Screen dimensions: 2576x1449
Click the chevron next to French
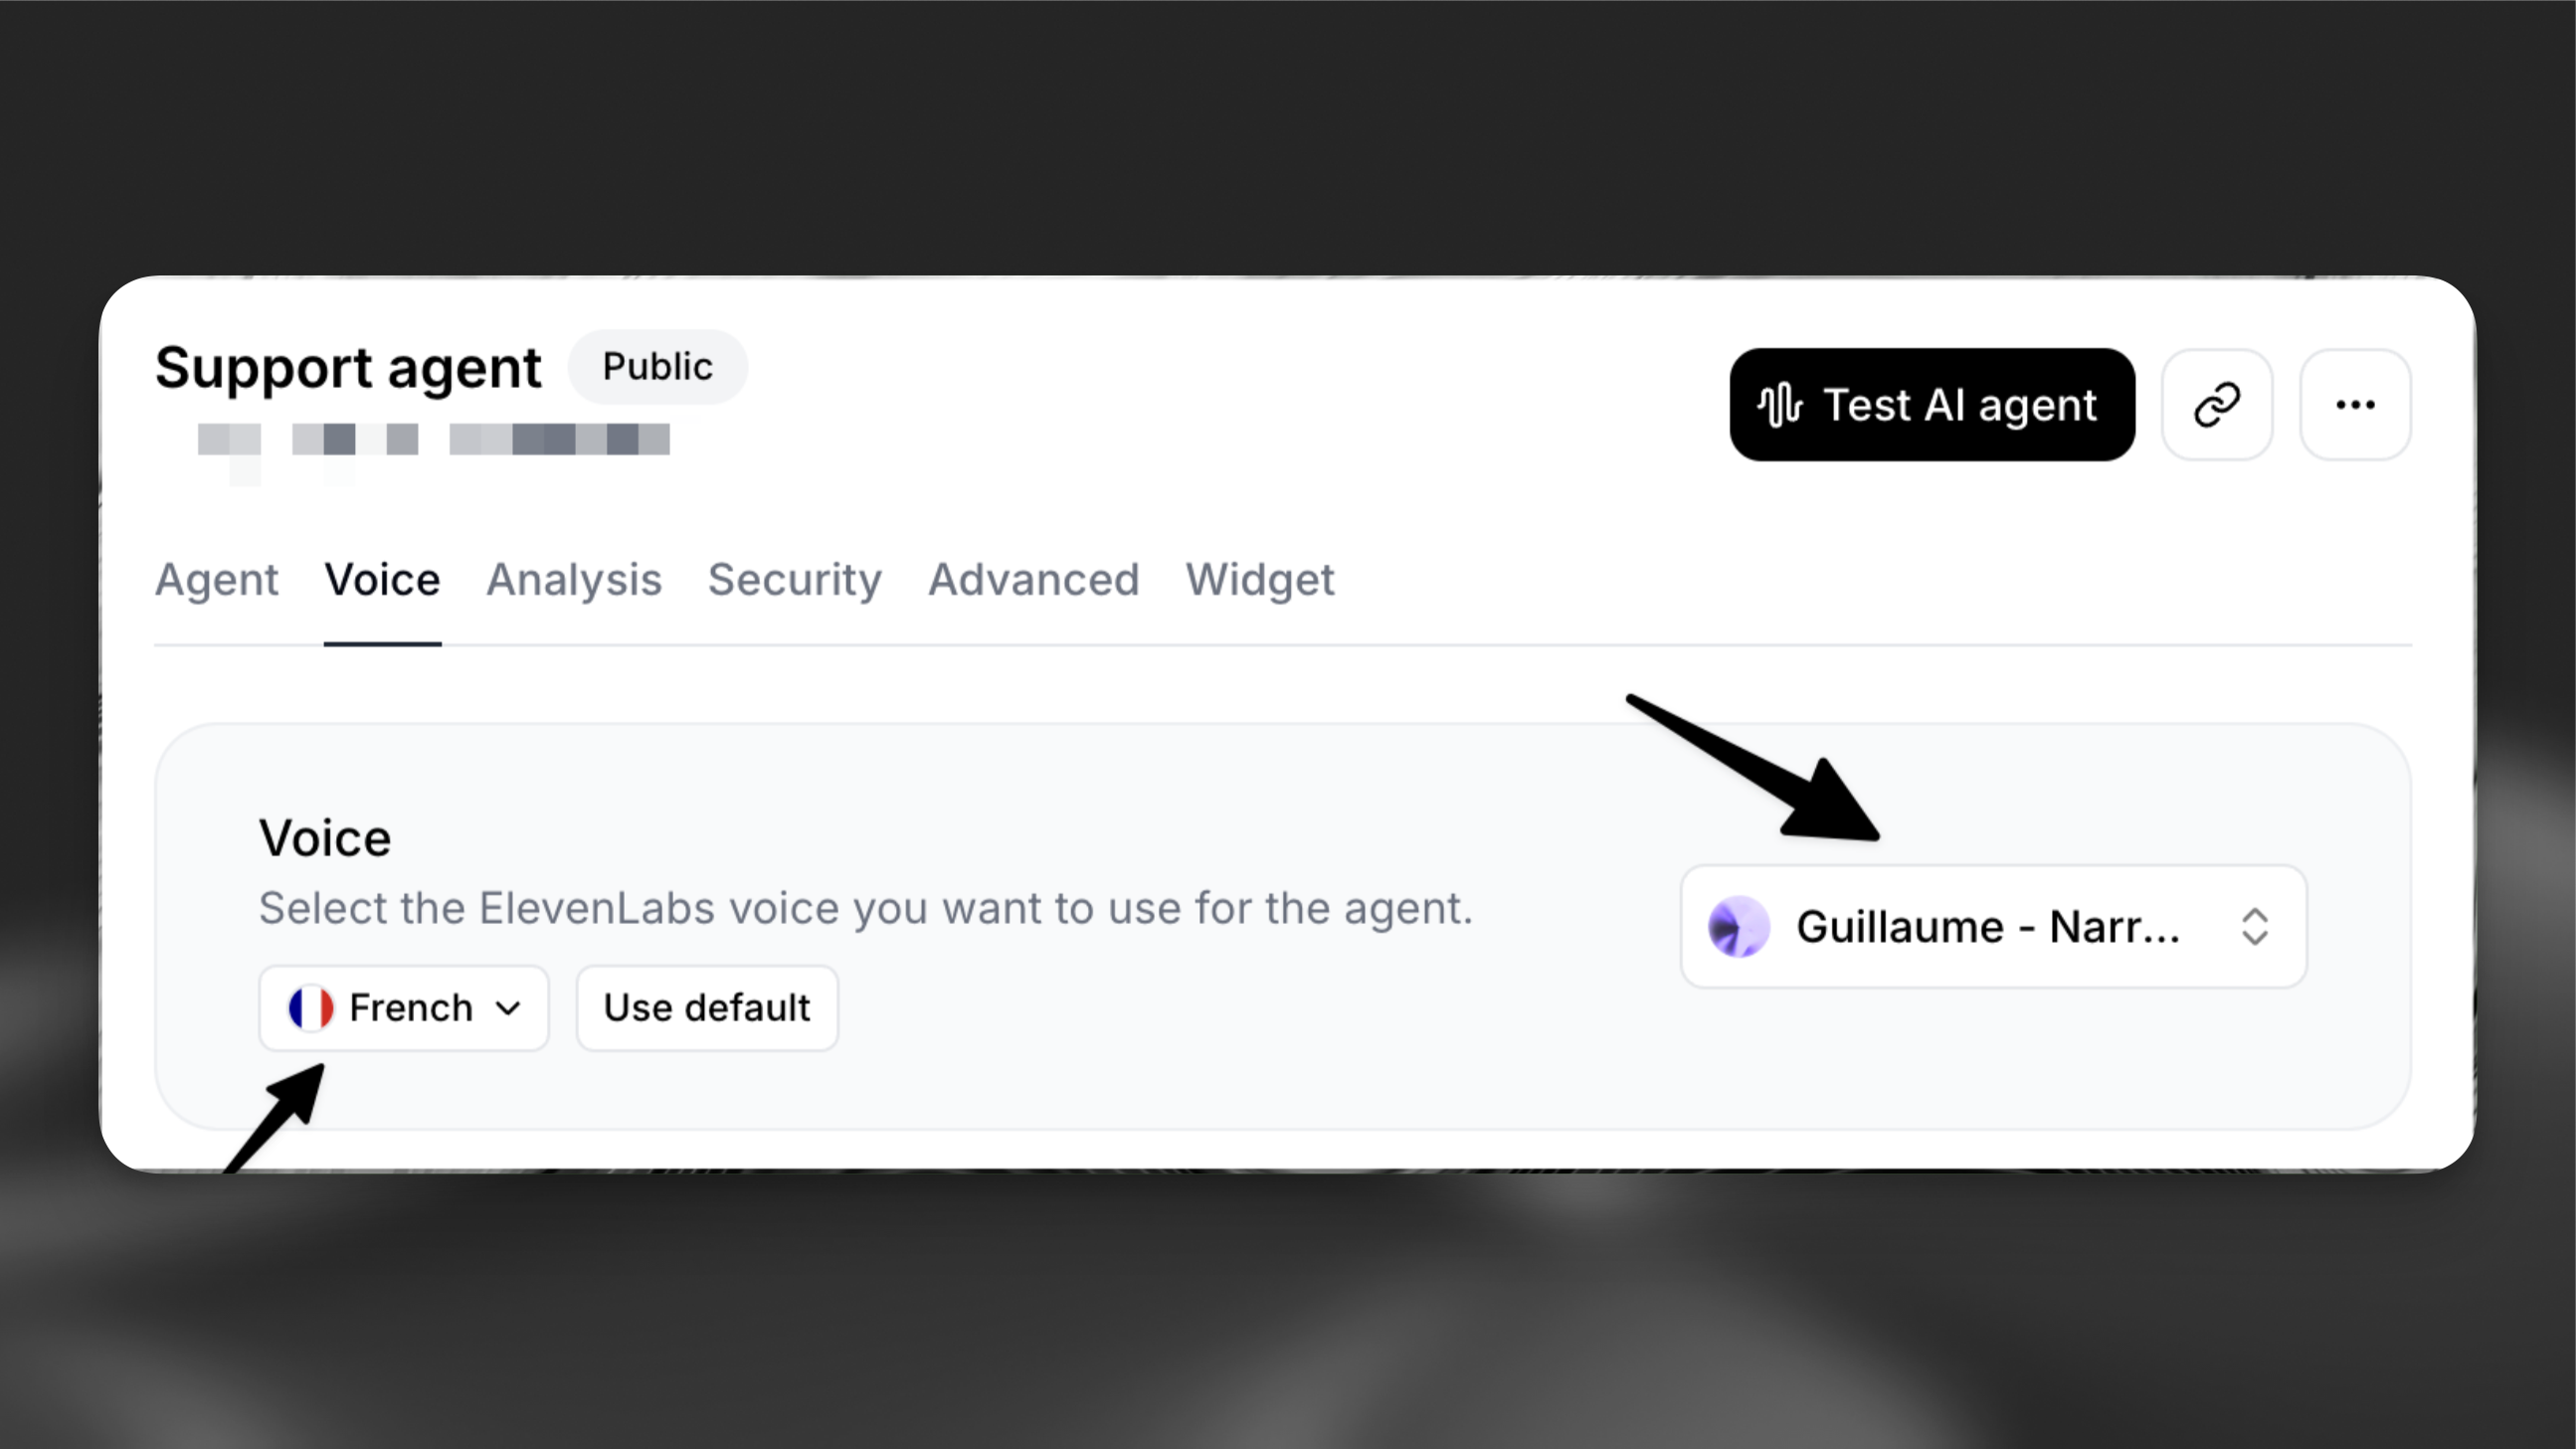tap(508, 1008)
